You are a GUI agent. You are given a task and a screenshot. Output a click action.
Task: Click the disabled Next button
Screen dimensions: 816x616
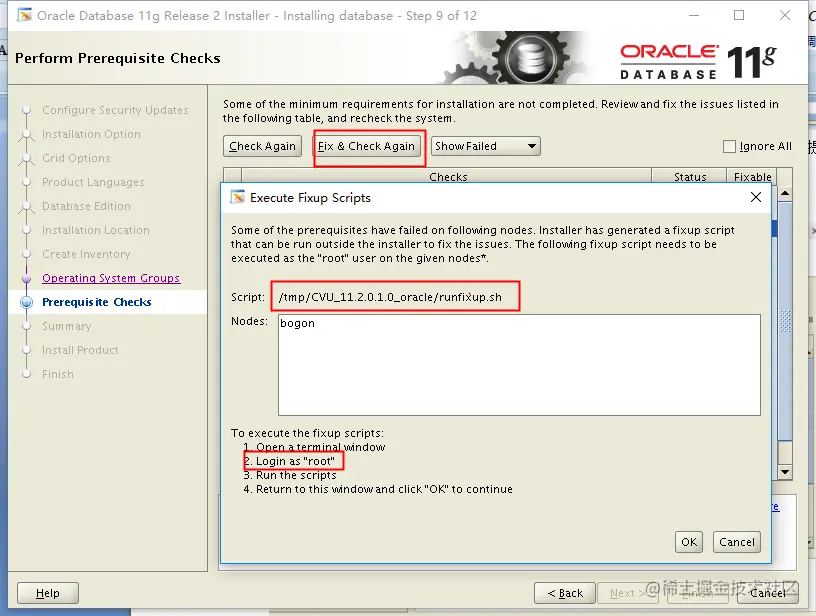(627, 593)
